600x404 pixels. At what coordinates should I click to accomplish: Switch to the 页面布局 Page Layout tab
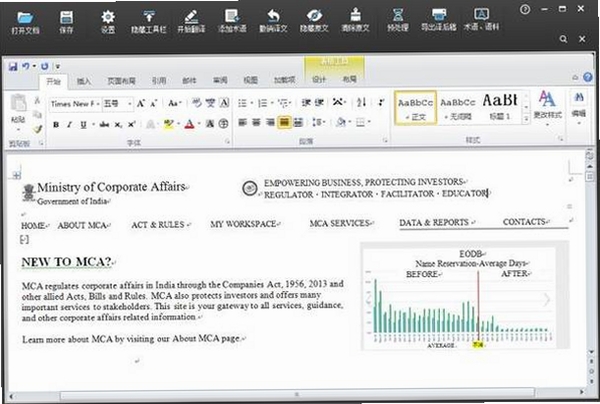(121, 81)
